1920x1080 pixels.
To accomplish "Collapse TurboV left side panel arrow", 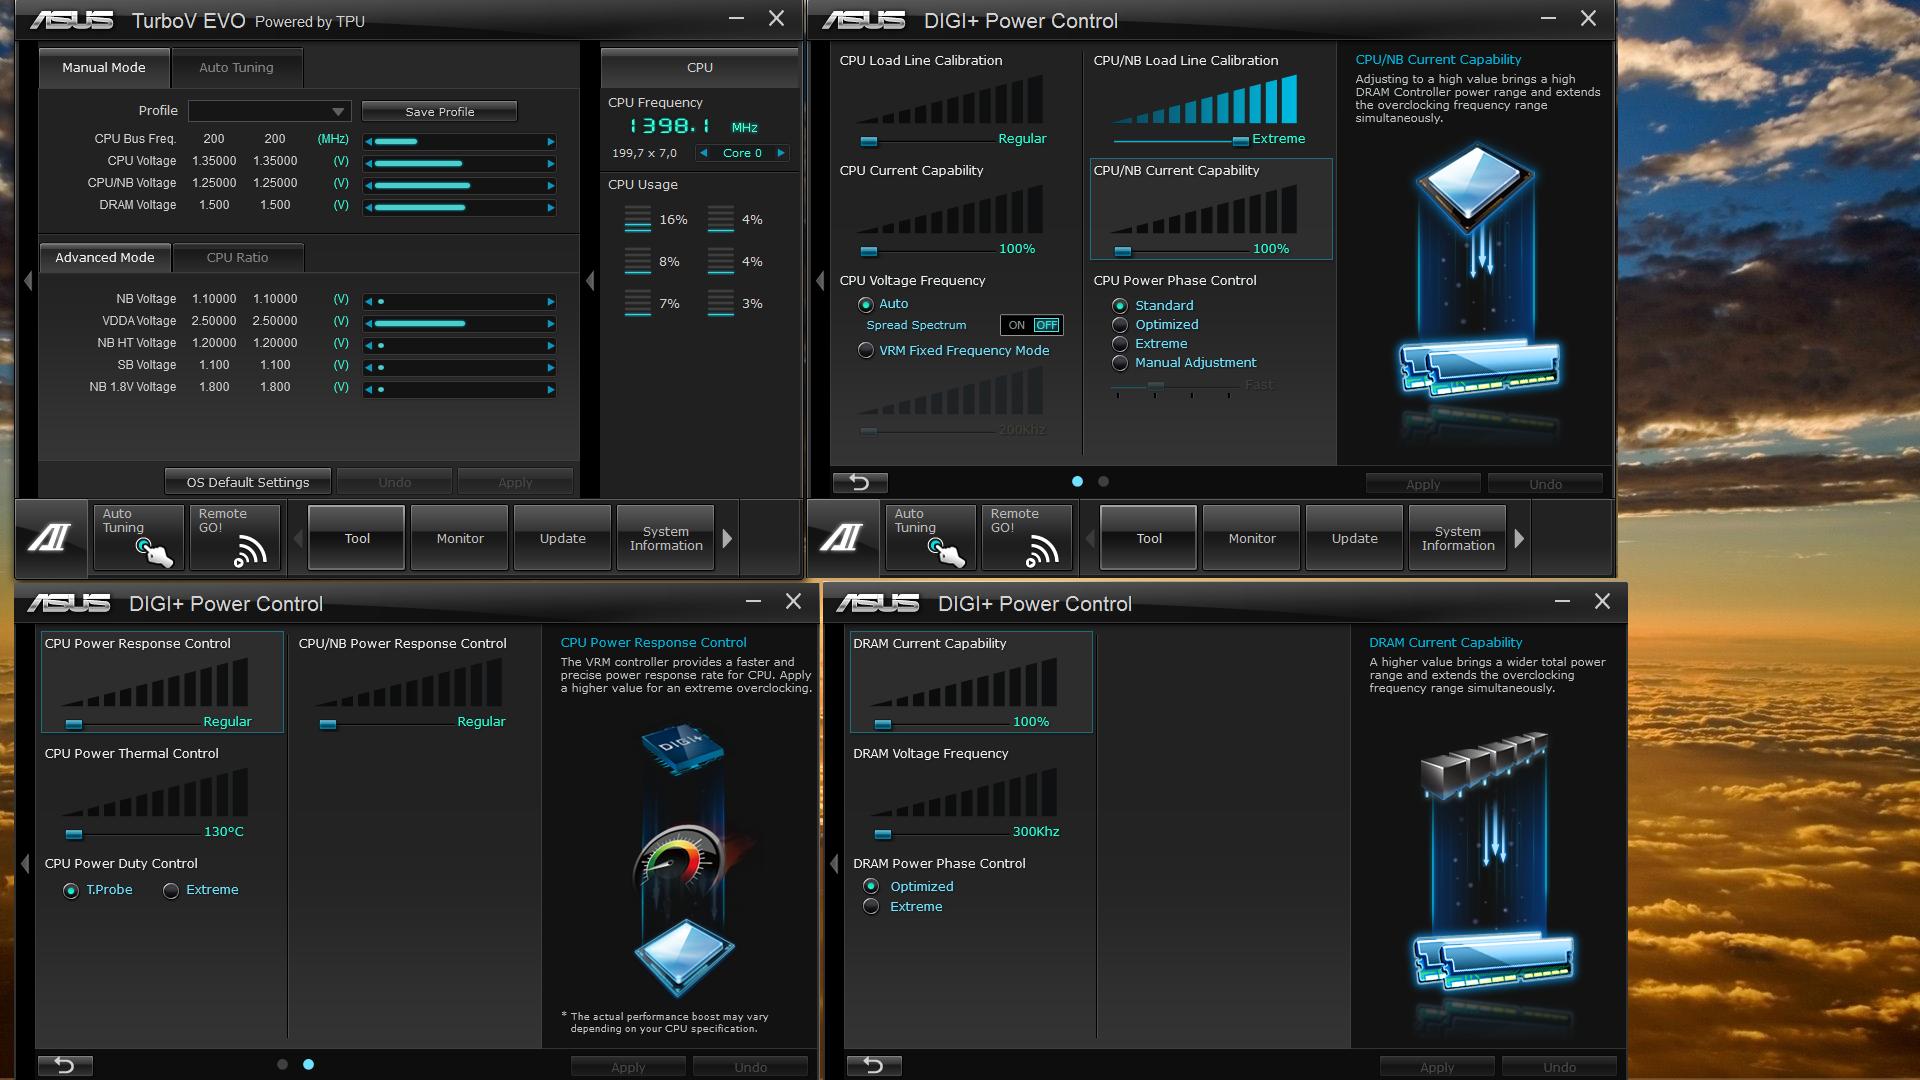I will tap(27, 282).
